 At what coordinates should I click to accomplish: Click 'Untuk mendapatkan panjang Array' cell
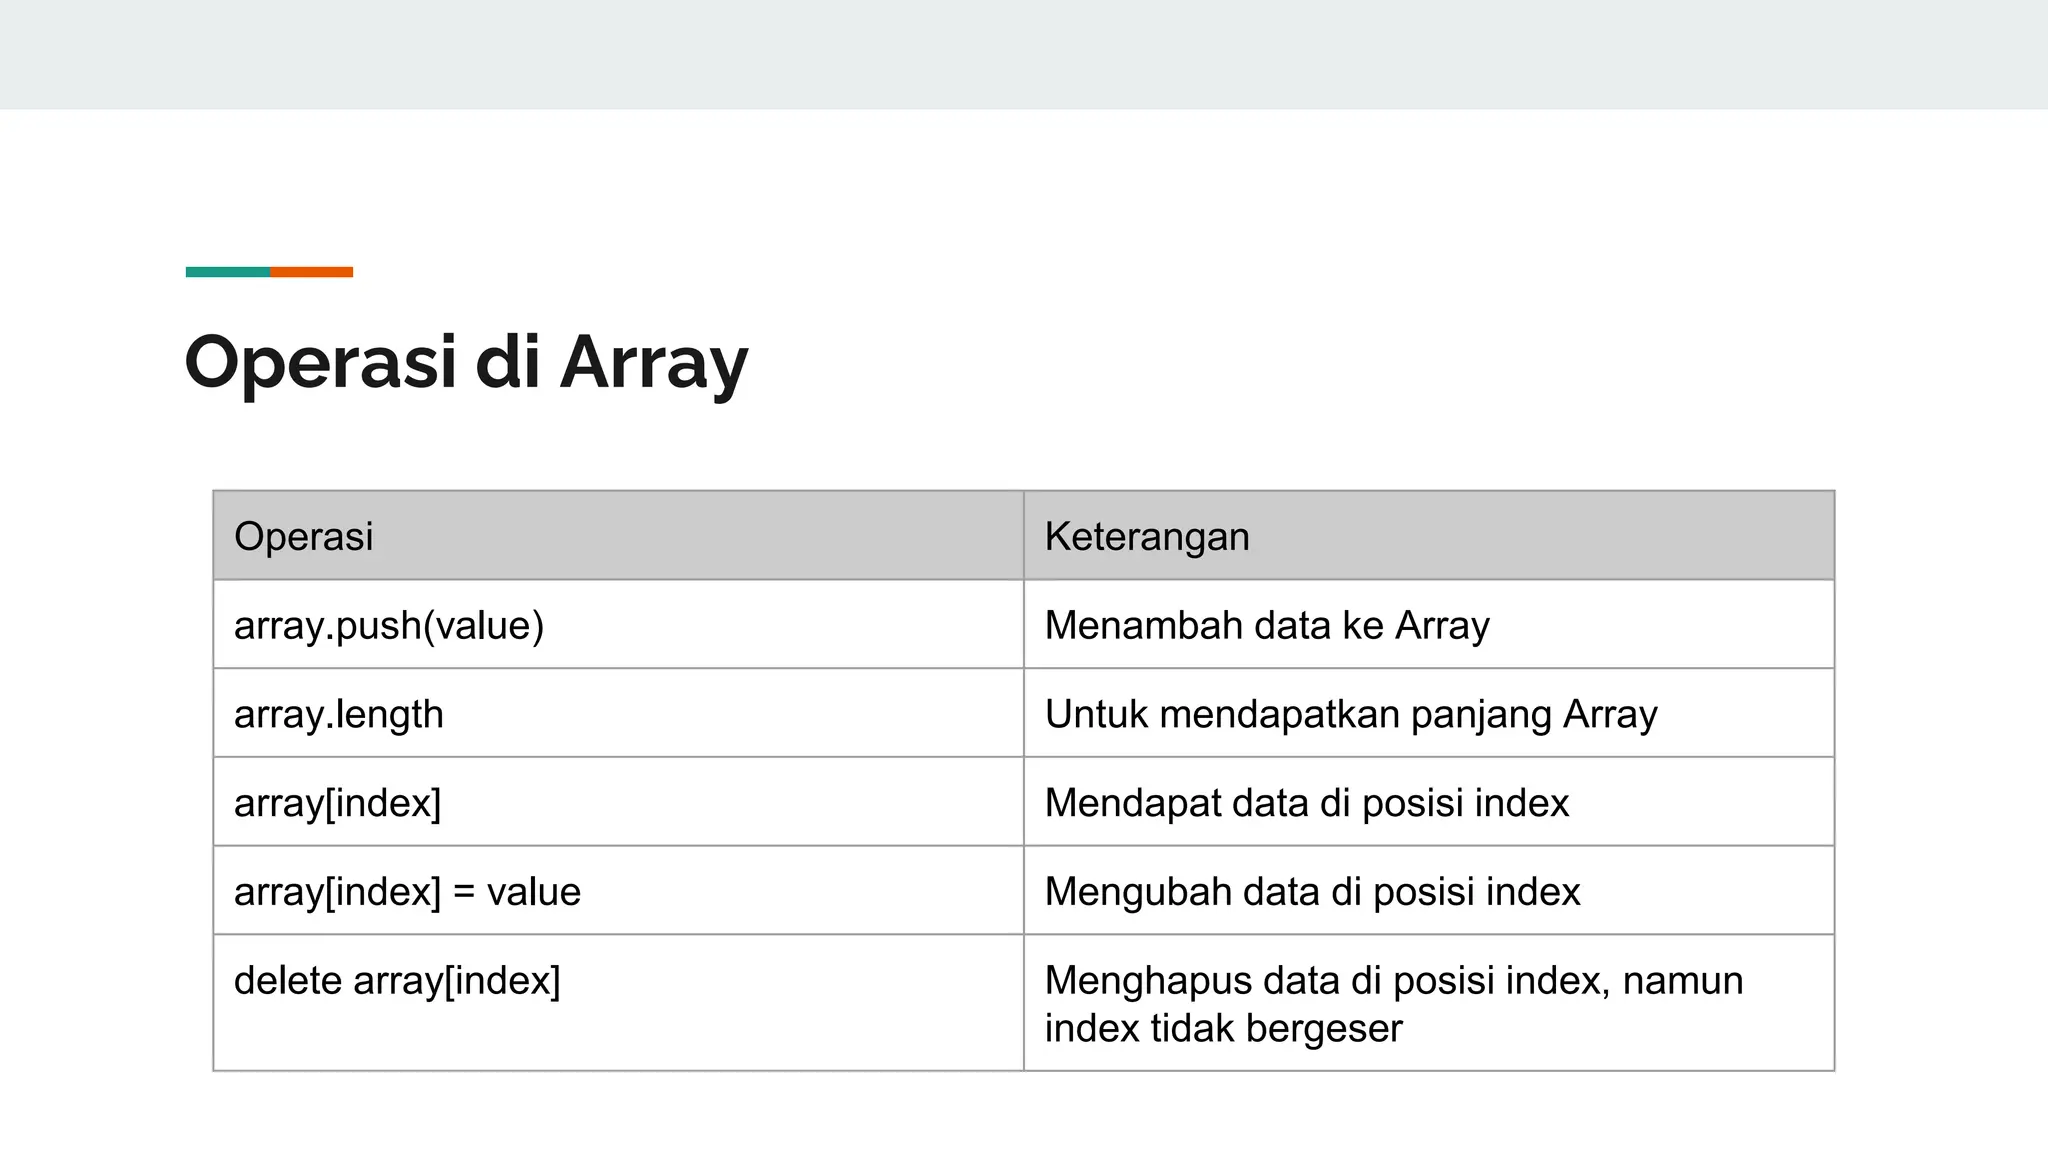[x=1429, y=713]
